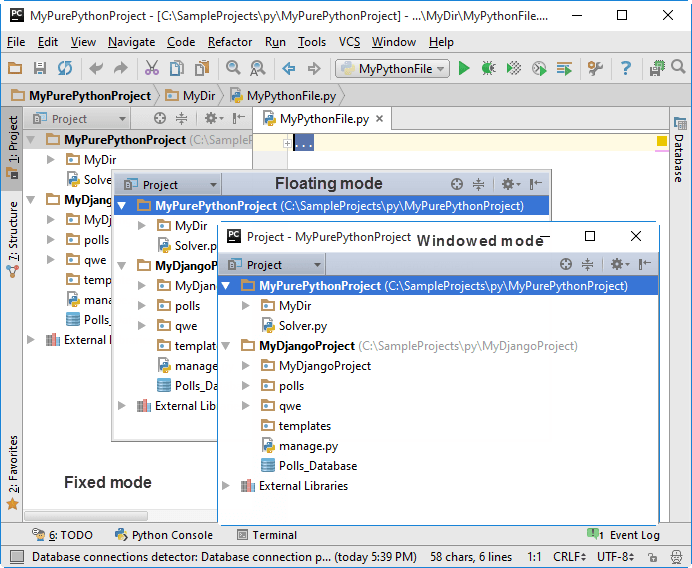Image resolution: width=692 pixels, height=568 pixels.
Task: Click Collapse All in Windowed mode panel
Action: click(x=587, y=264)
